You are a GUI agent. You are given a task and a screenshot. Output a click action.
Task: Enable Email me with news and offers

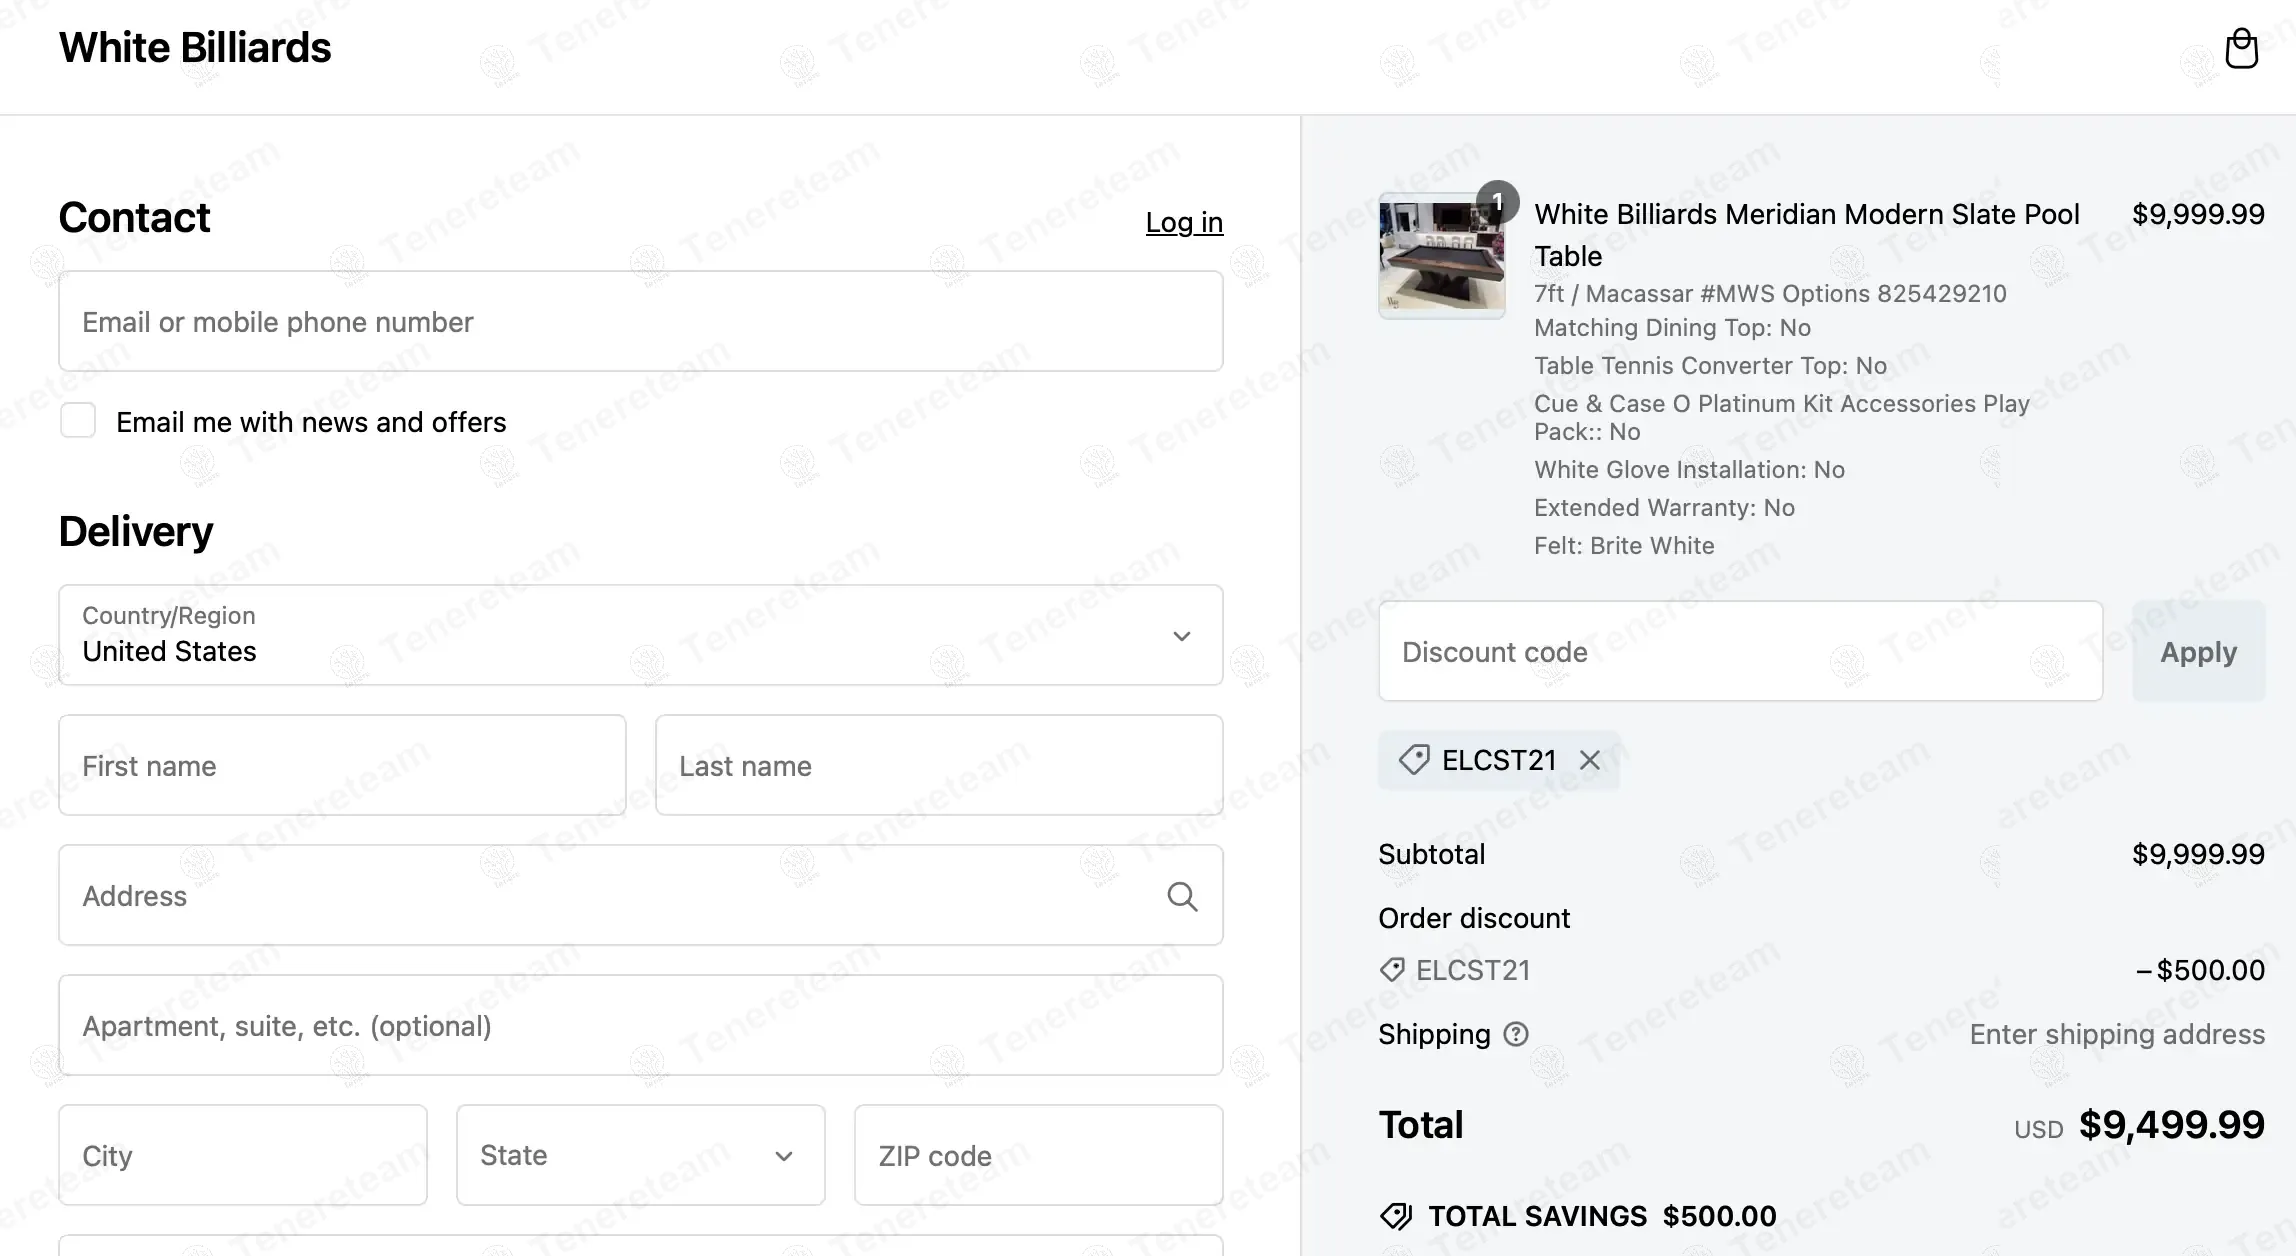pos(78,421)
